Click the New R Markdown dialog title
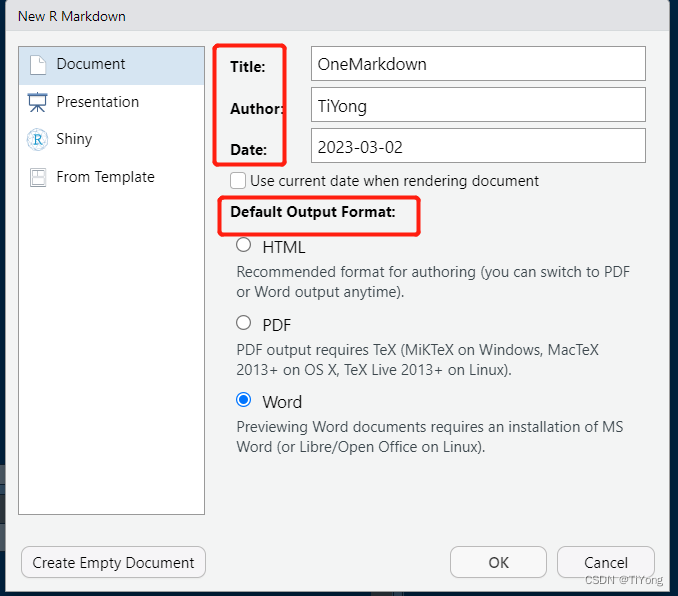This screenshot has height=596, width=678. point(72,16)
